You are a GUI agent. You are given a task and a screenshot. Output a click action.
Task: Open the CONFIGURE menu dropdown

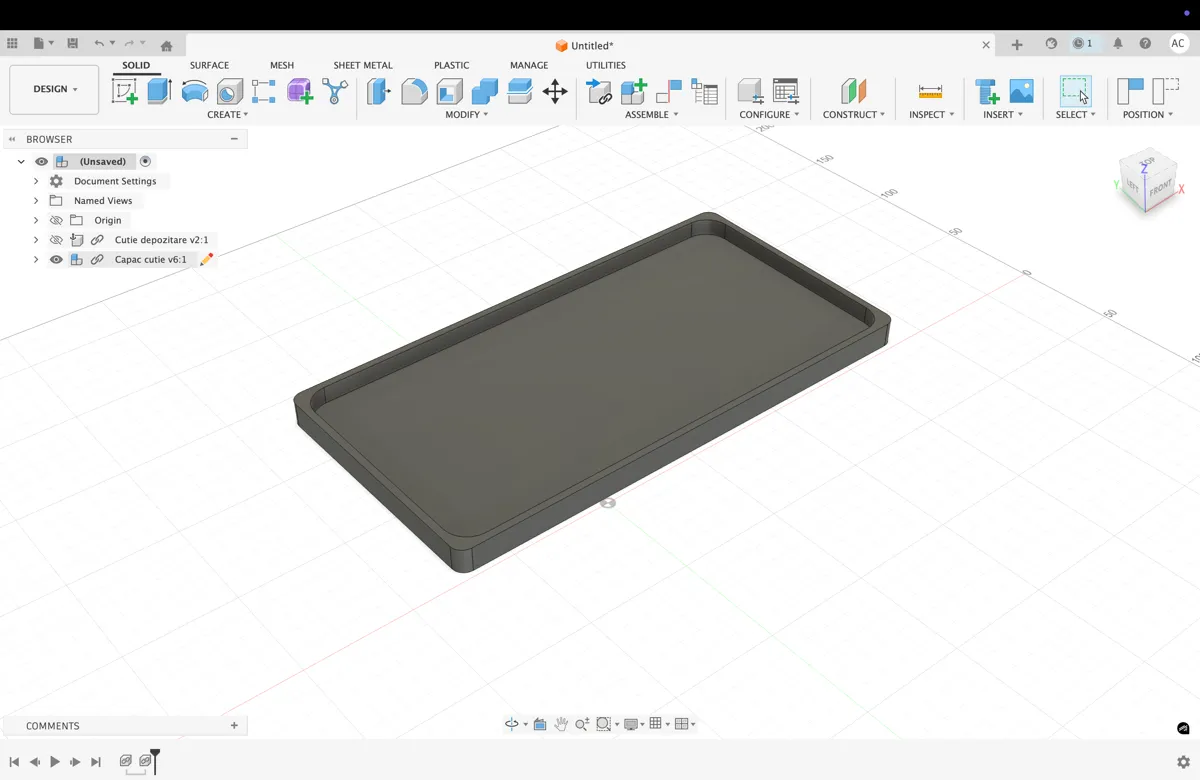769,115
